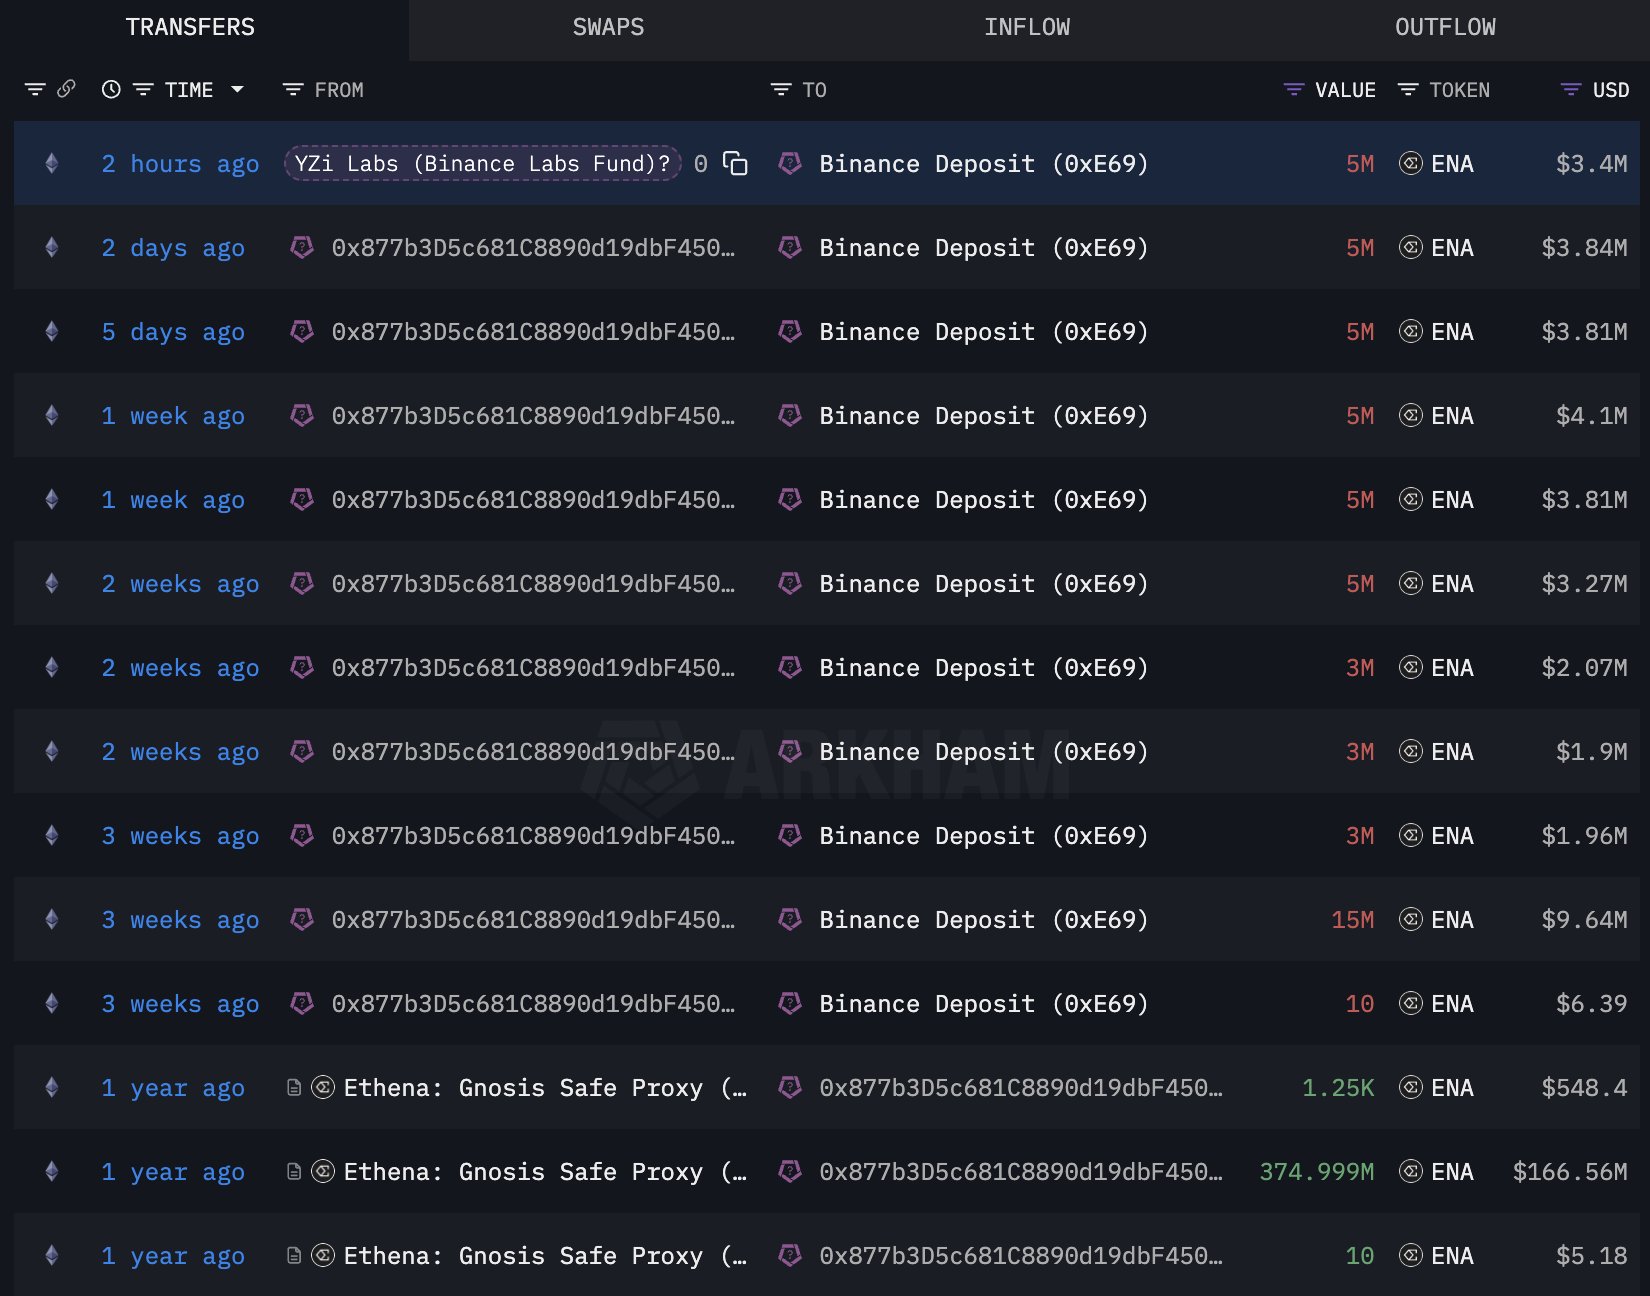
Task: Open the FROM column filter
Action: point(293,90)
